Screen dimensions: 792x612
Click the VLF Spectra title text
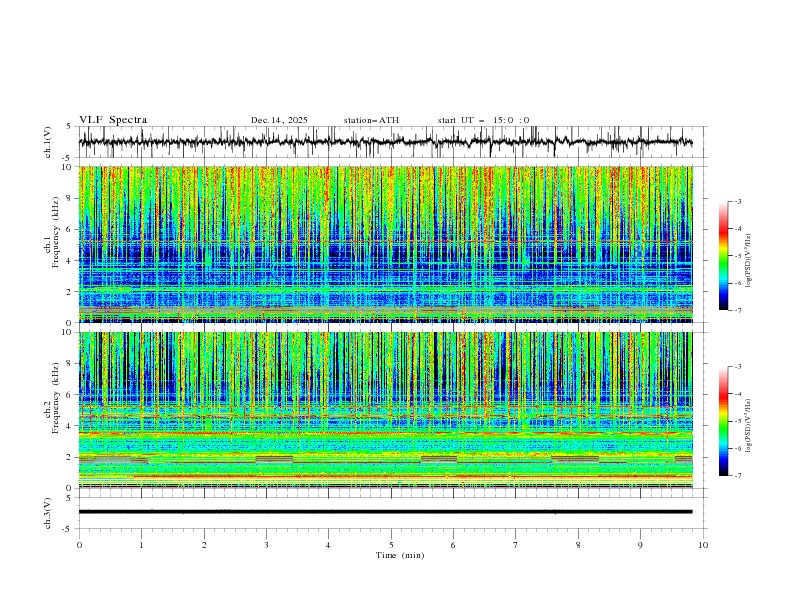113,120
